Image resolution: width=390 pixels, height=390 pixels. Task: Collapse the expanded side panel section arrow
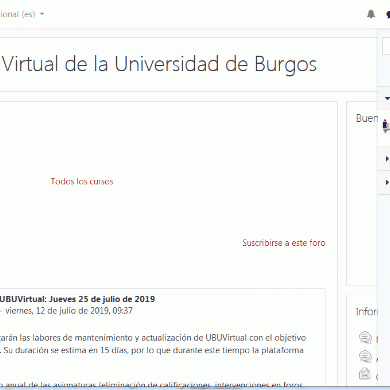(x=387, y=98)
